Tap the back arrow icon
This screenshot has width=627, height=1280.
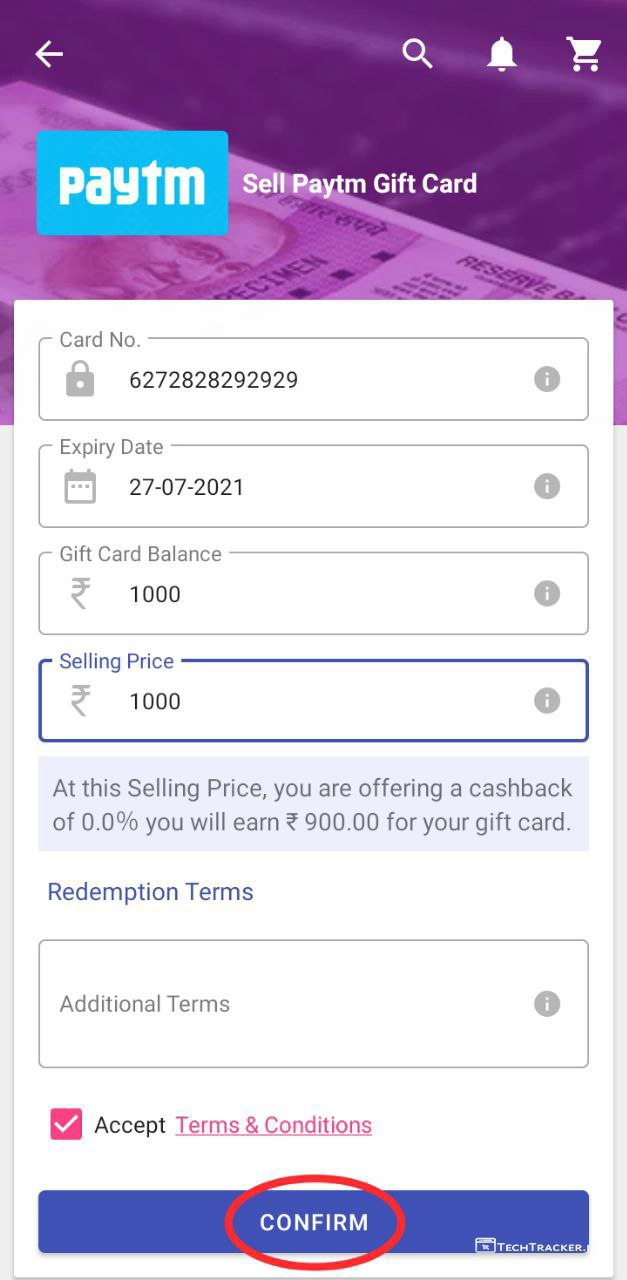pos(49,55)
